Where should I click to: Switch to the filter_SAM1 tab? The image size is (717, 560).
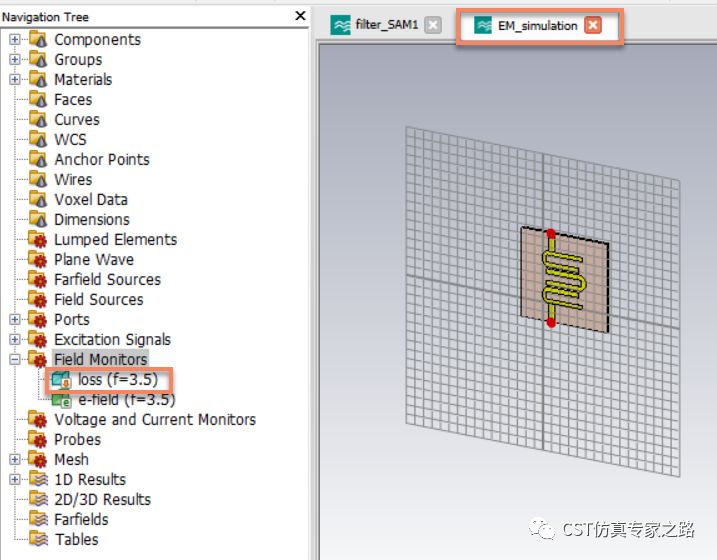[386, 25]
